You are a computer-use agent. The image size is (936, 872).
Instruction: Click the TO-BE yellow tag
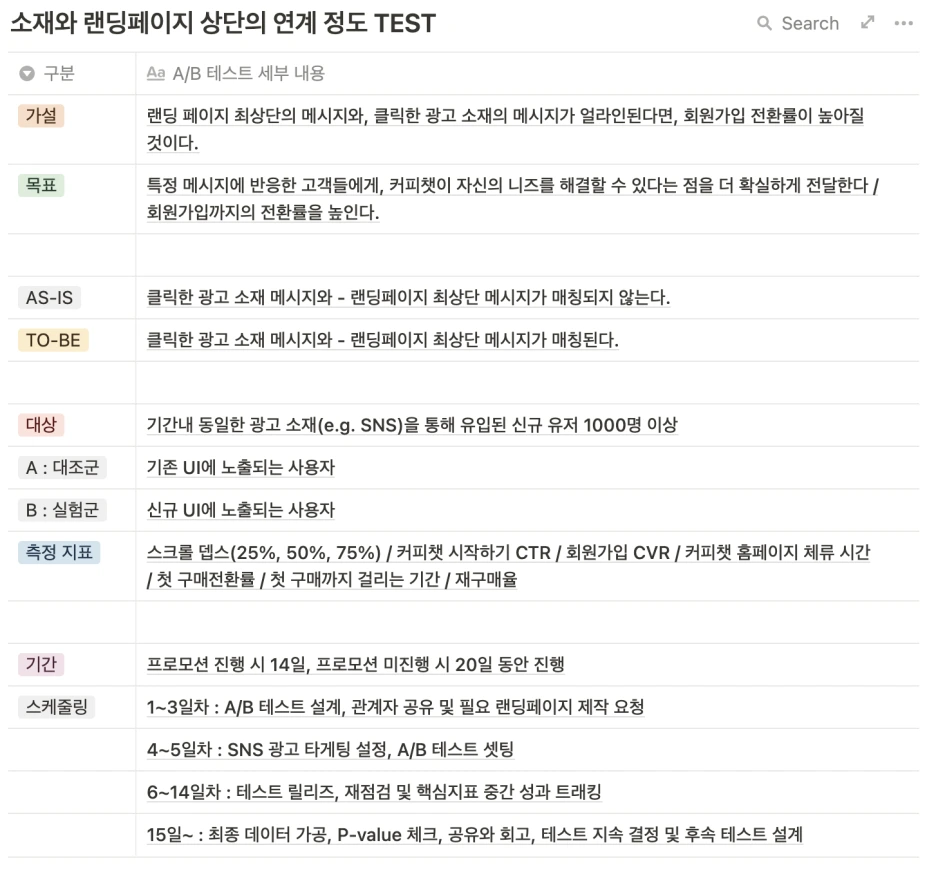(53, 340)
